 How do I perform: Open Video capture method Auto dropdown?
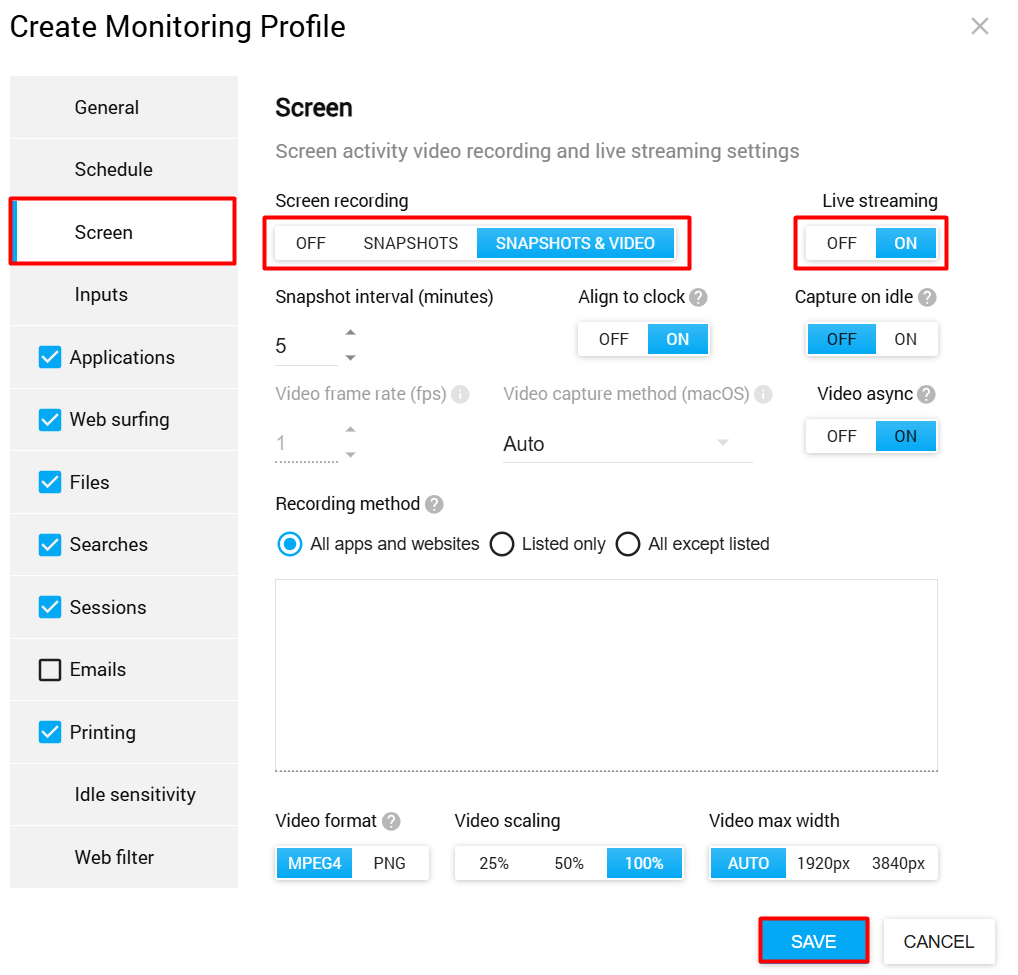[x=627, y=444]
